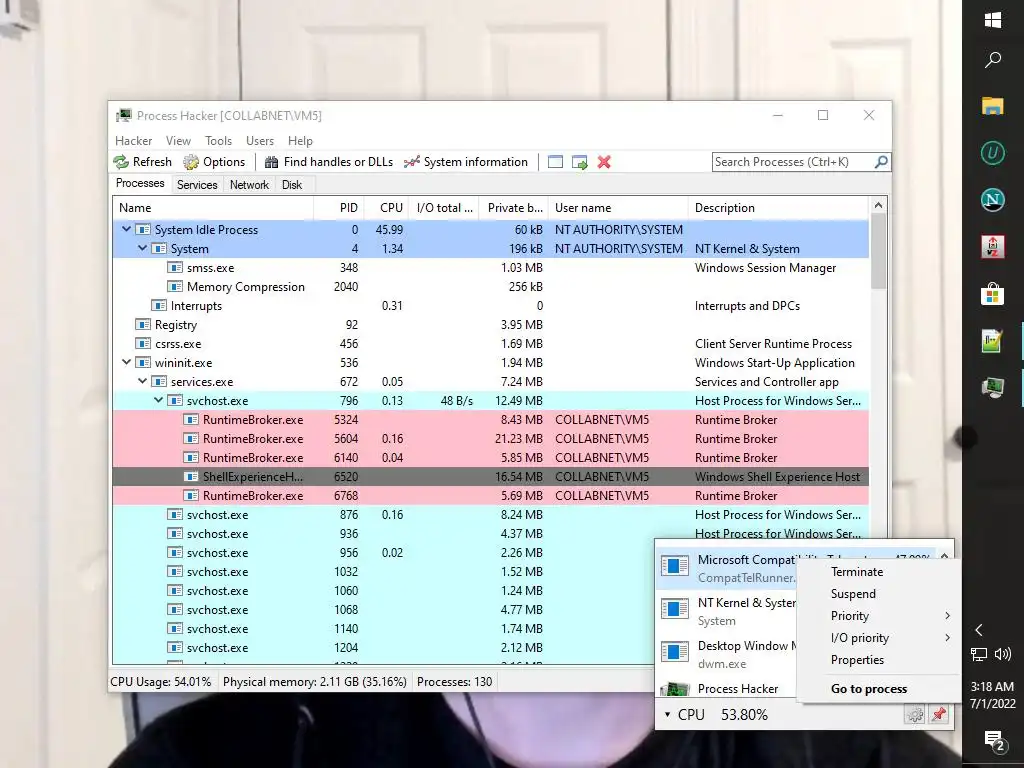
Task: Click the Refresh toolbar button
Action: 142,162
